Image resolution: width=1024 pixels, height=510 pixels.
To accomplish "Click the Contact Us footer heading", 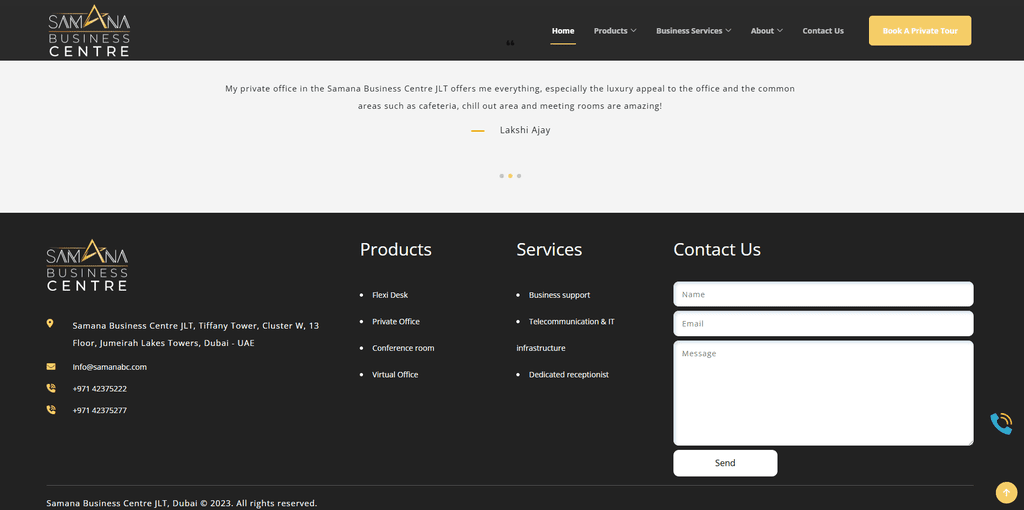I will [717, 249].
